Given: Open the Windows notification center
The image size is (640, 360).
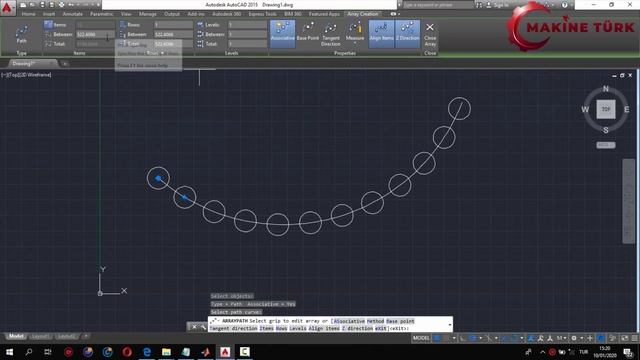Looking at the screenshot, I should [628, 352].
